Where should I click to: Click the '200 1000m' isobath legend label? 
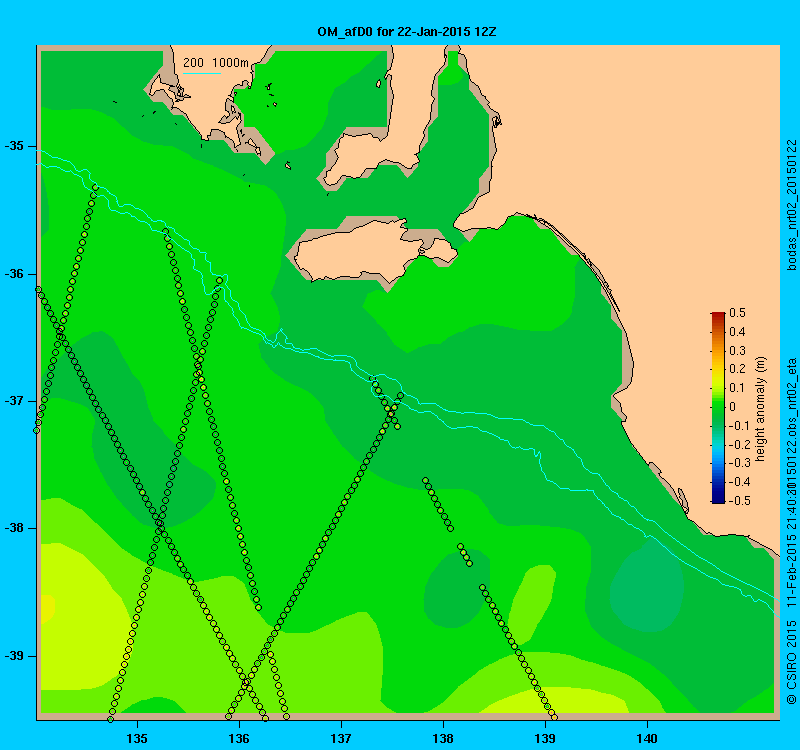tap(216, 63)
